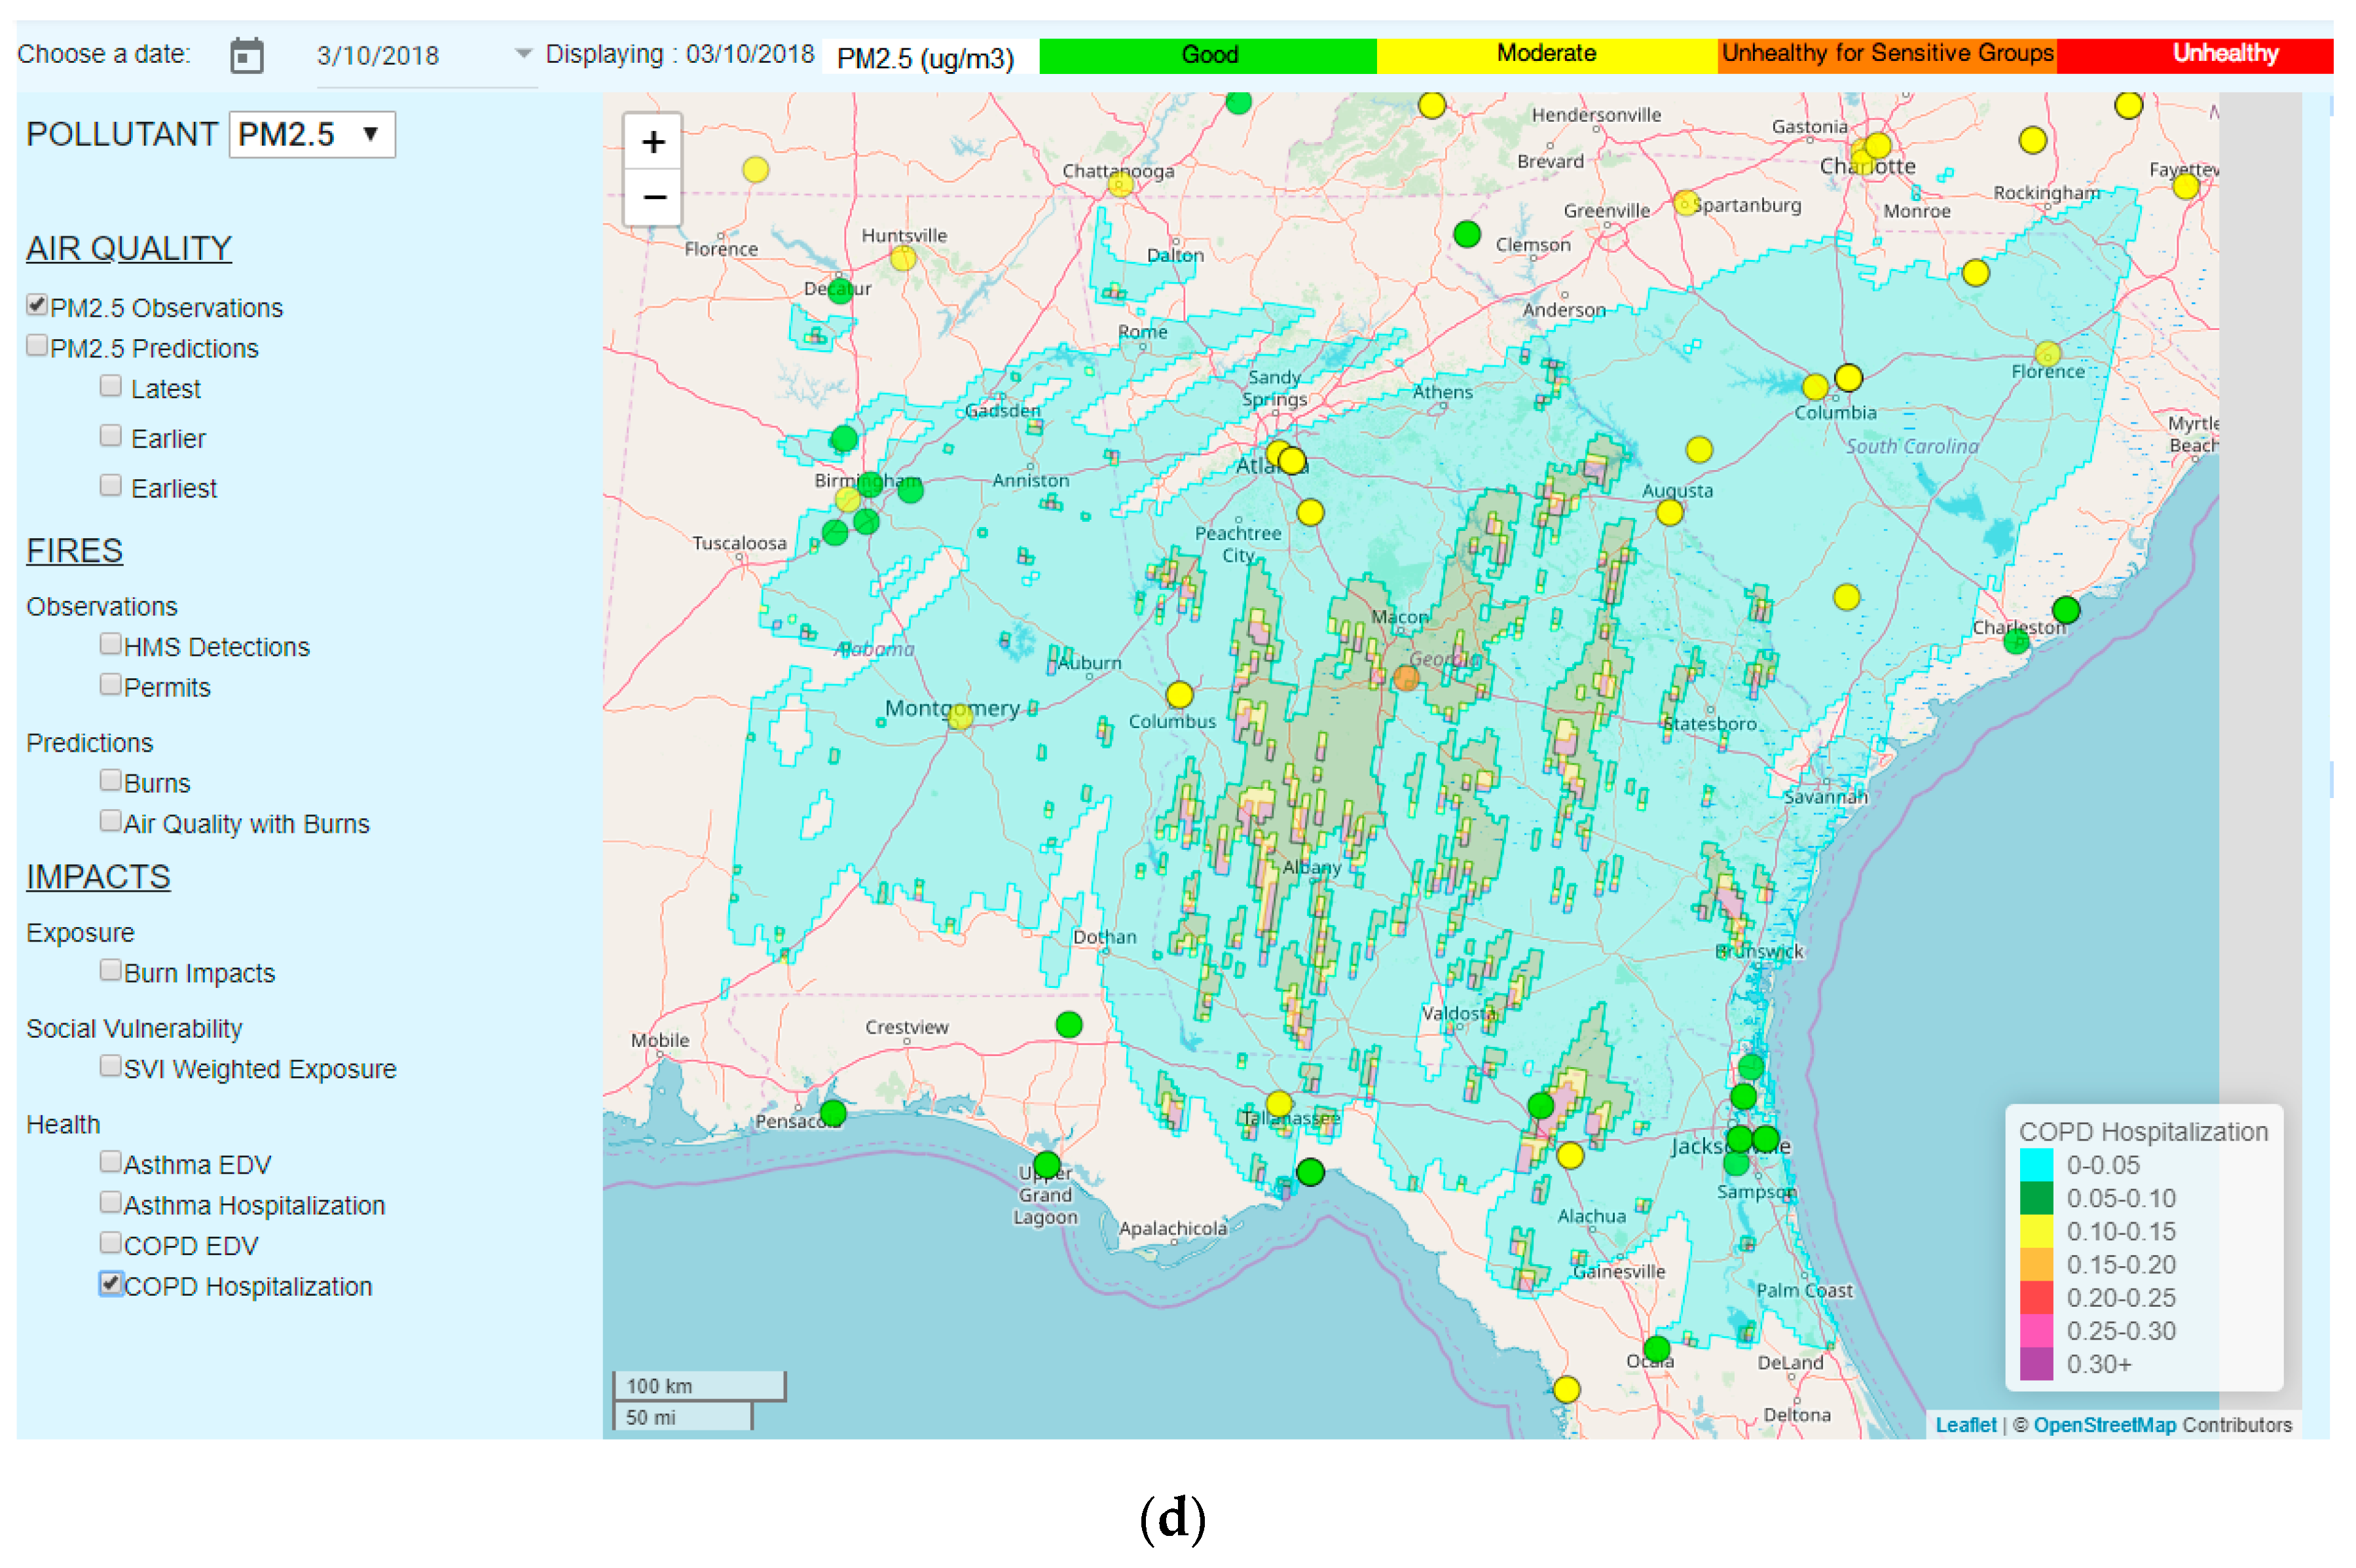2356x1568 pixels.
Task: Expand the date dropdown arrow
Action: coord(523,53)
